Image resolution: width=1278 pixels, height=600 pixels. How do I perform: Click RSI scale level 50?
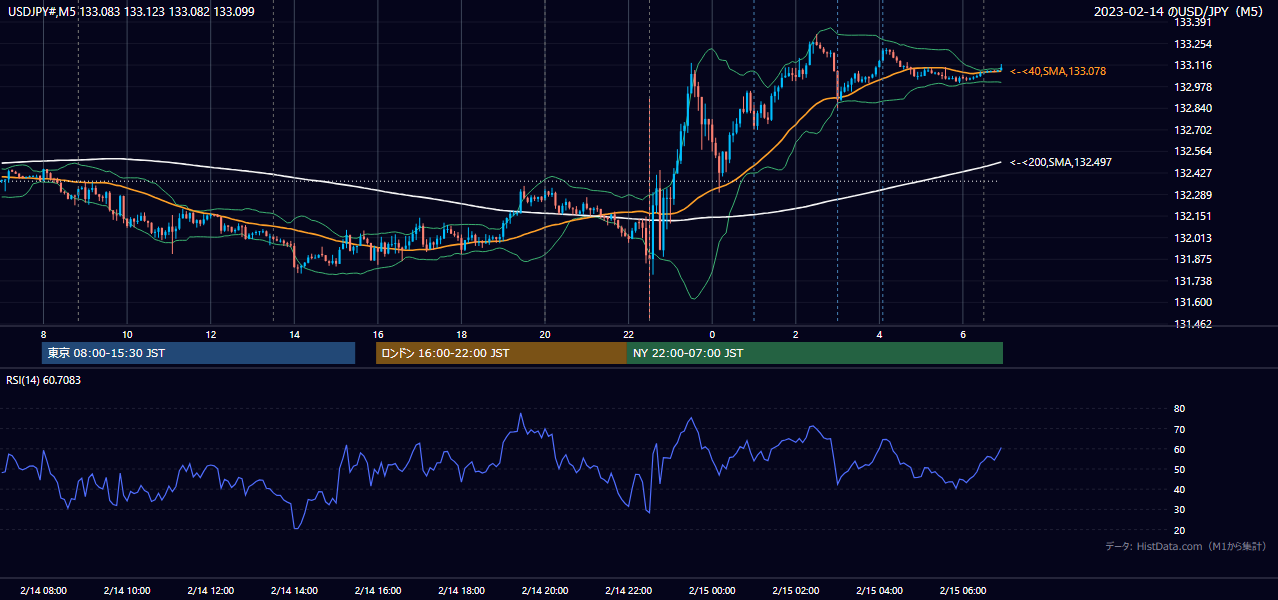point(1179,469)
